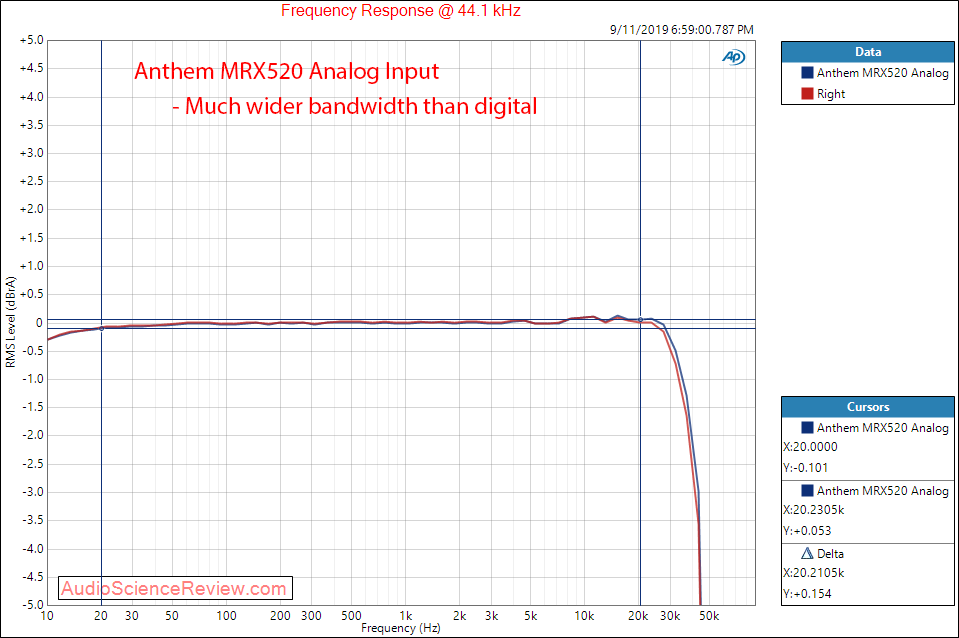Screen dimensions: 959x638
Task: Click 'Anthem MRX520 Analog' in the Data legend
Action: 883,73
